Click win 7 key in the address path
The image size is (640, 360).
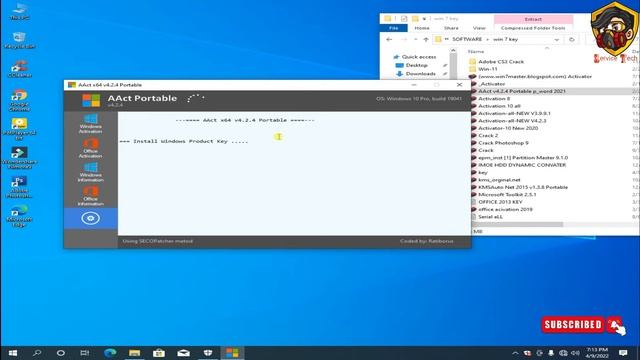coord(505,39)
